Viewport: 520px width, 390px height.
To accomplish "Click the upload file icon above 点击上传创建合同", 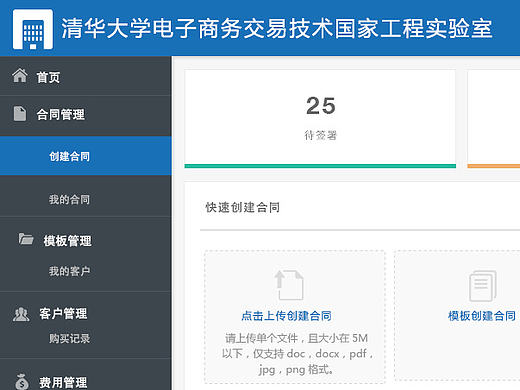I will click(289, 285).
